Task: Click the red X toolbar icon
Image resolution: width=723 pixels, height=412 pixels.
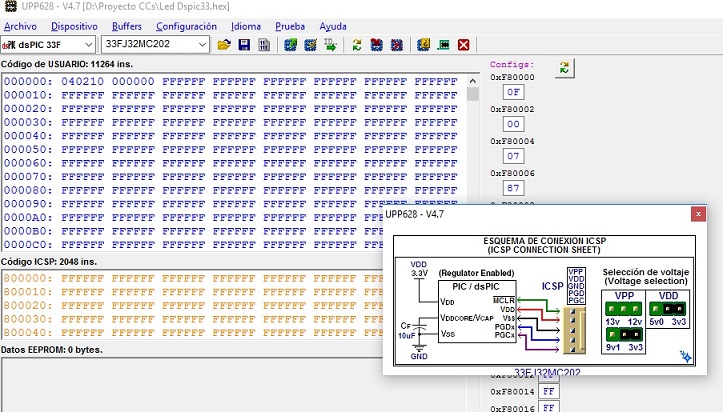Action: pos(463,45)
